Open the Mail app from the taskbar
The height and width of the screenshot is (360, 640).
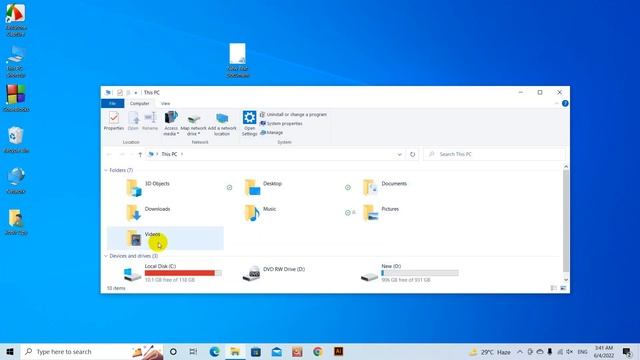pyautogui.click(x=276, y=351)
